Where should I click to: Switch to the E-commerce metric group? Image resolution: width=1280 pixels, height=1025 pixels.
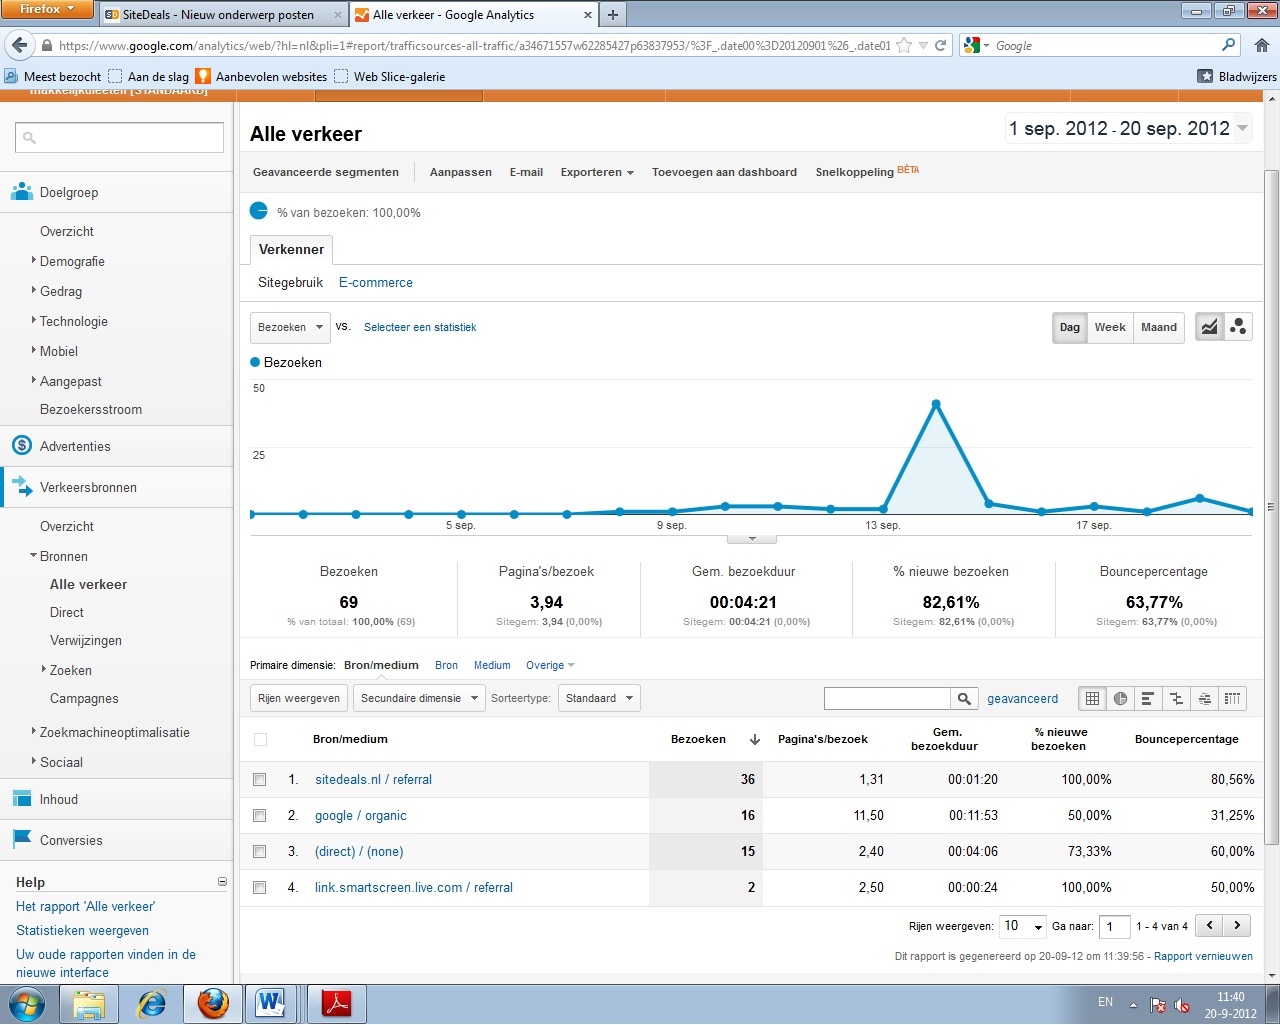point(376,283)
